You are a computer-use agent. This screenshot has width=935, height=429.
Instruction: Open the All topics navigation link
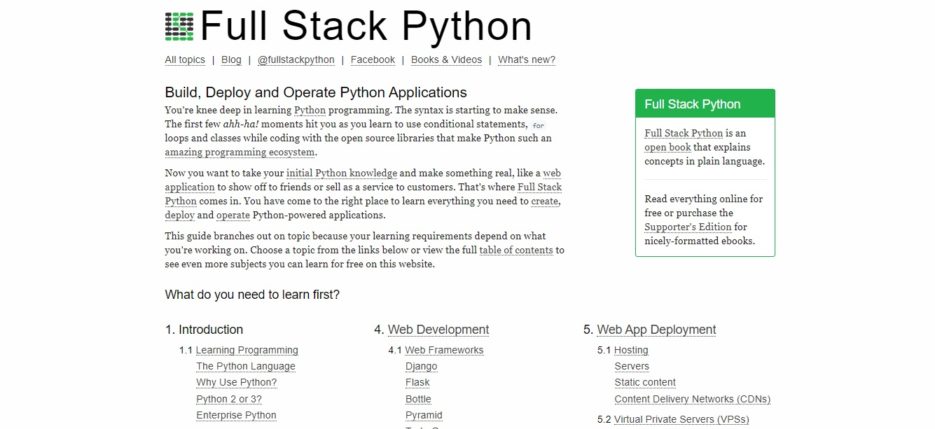[185, 60]
